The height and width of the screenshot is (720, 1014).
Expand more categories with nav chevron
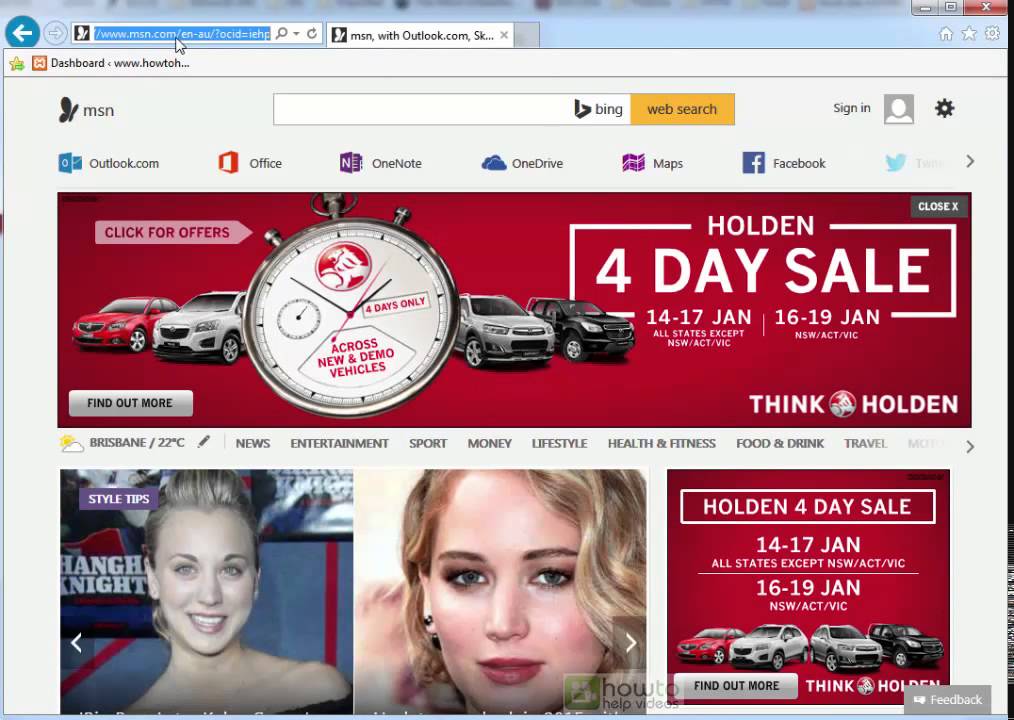[970, 446]
